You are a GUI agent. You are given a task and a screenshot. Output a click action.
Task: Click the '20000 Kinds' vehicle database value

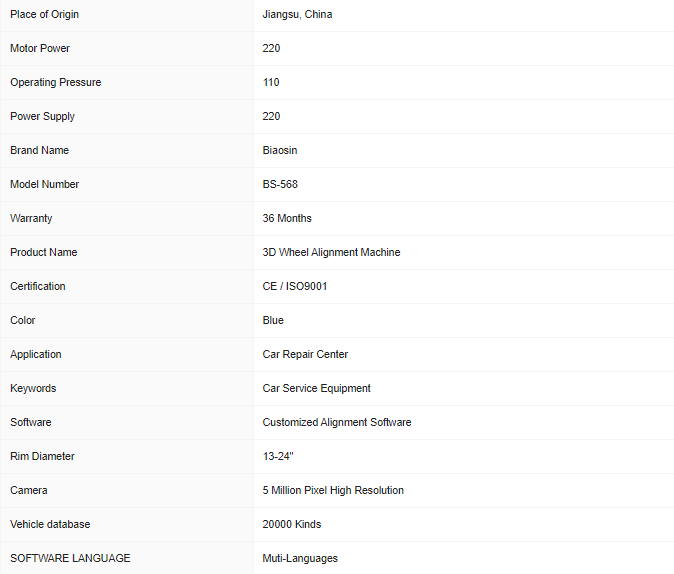click(x=292, y=524)
